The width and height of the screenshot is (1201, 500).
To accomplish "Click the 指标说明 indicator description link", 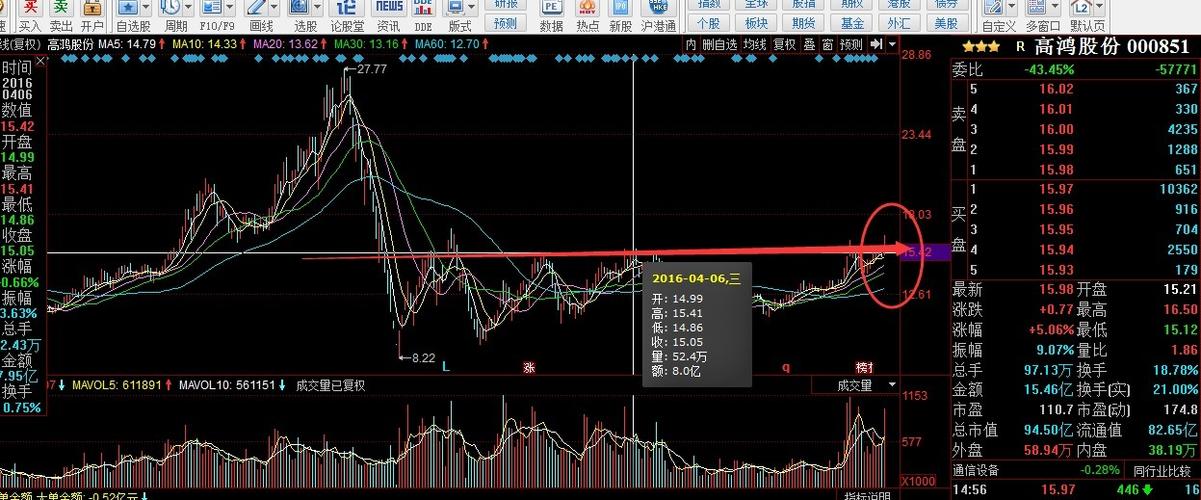I will point(867,496).
